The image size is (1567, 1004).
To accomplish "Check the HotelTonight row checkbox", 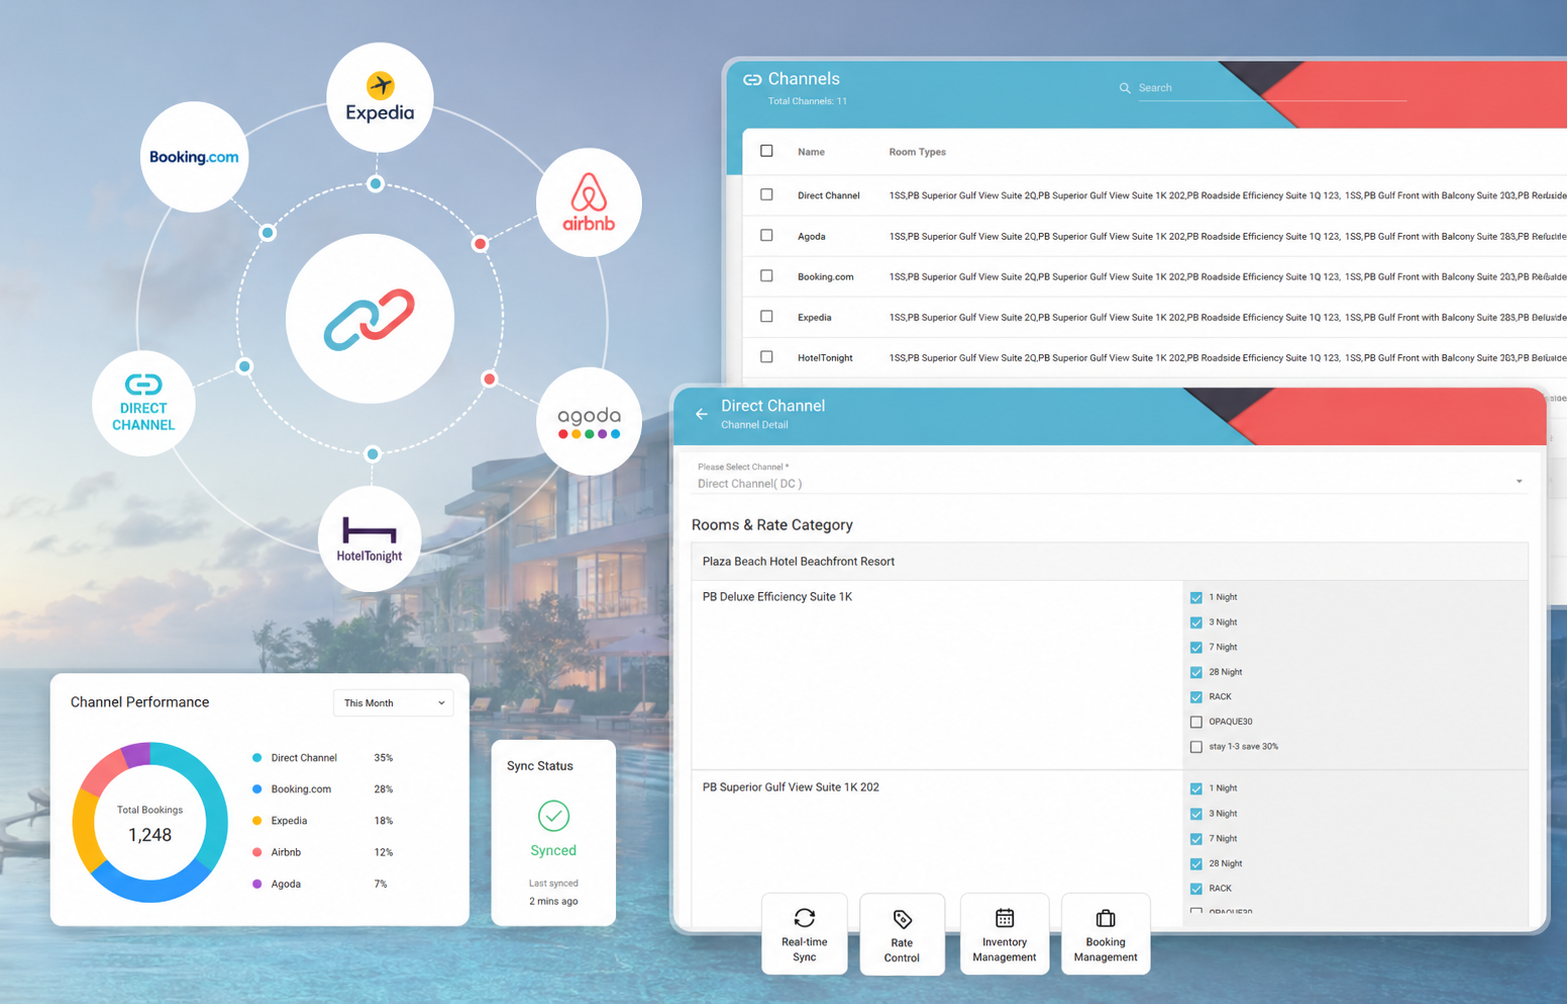I will (767, 357).
